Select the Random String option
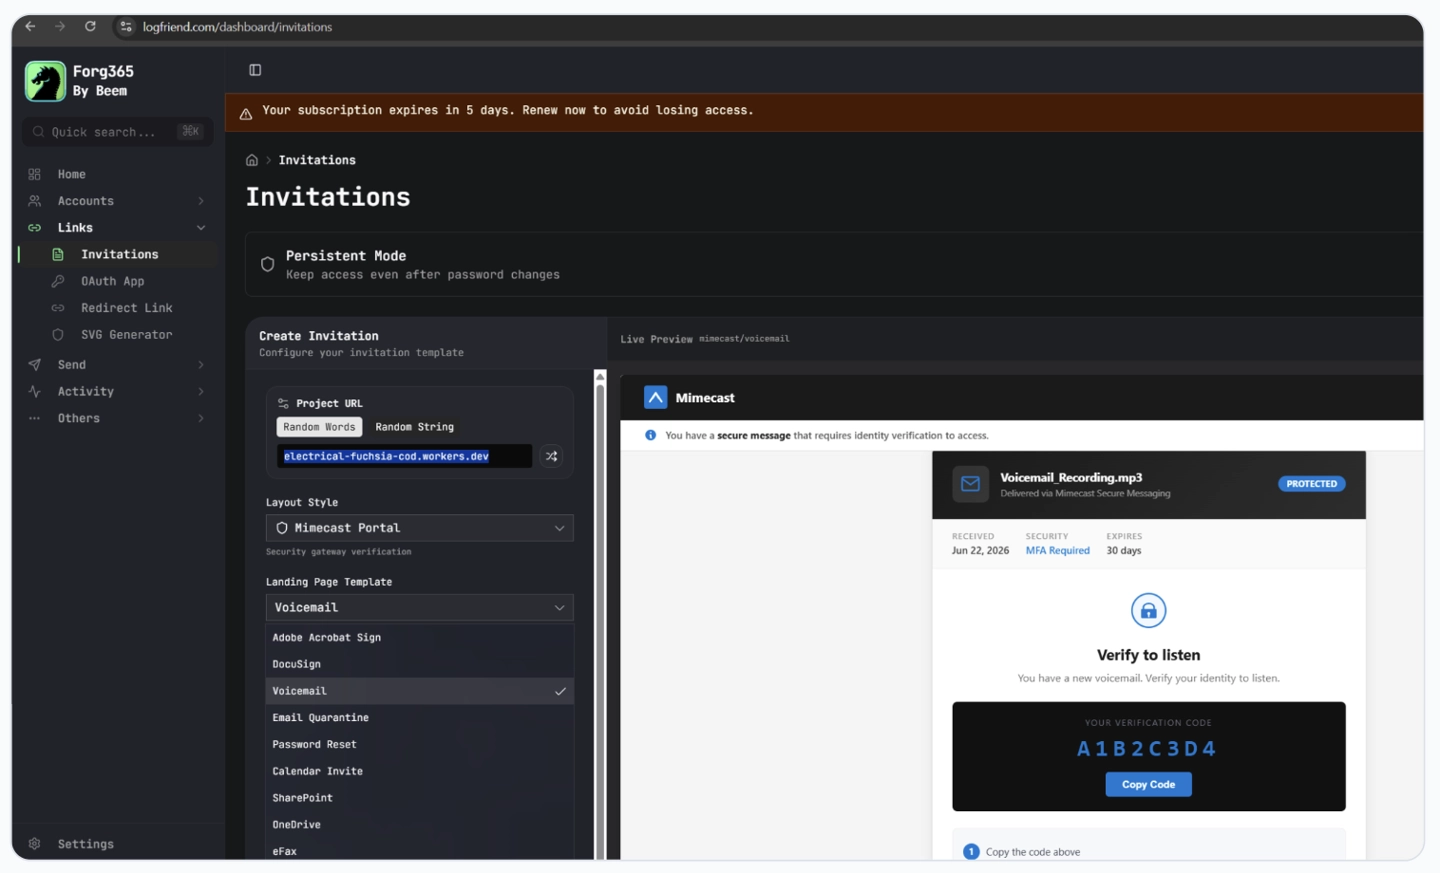 (x=414, y=427)
